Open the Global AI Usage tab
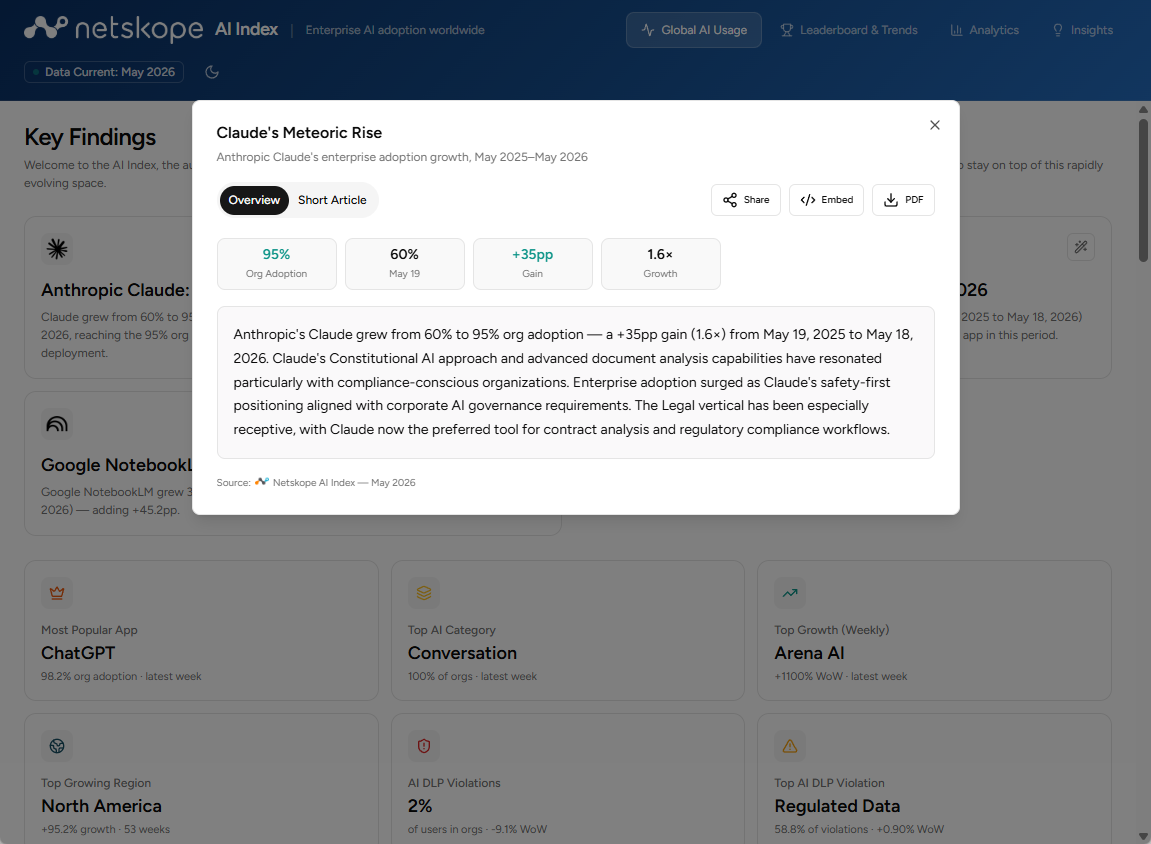 (x=694, y=30)
